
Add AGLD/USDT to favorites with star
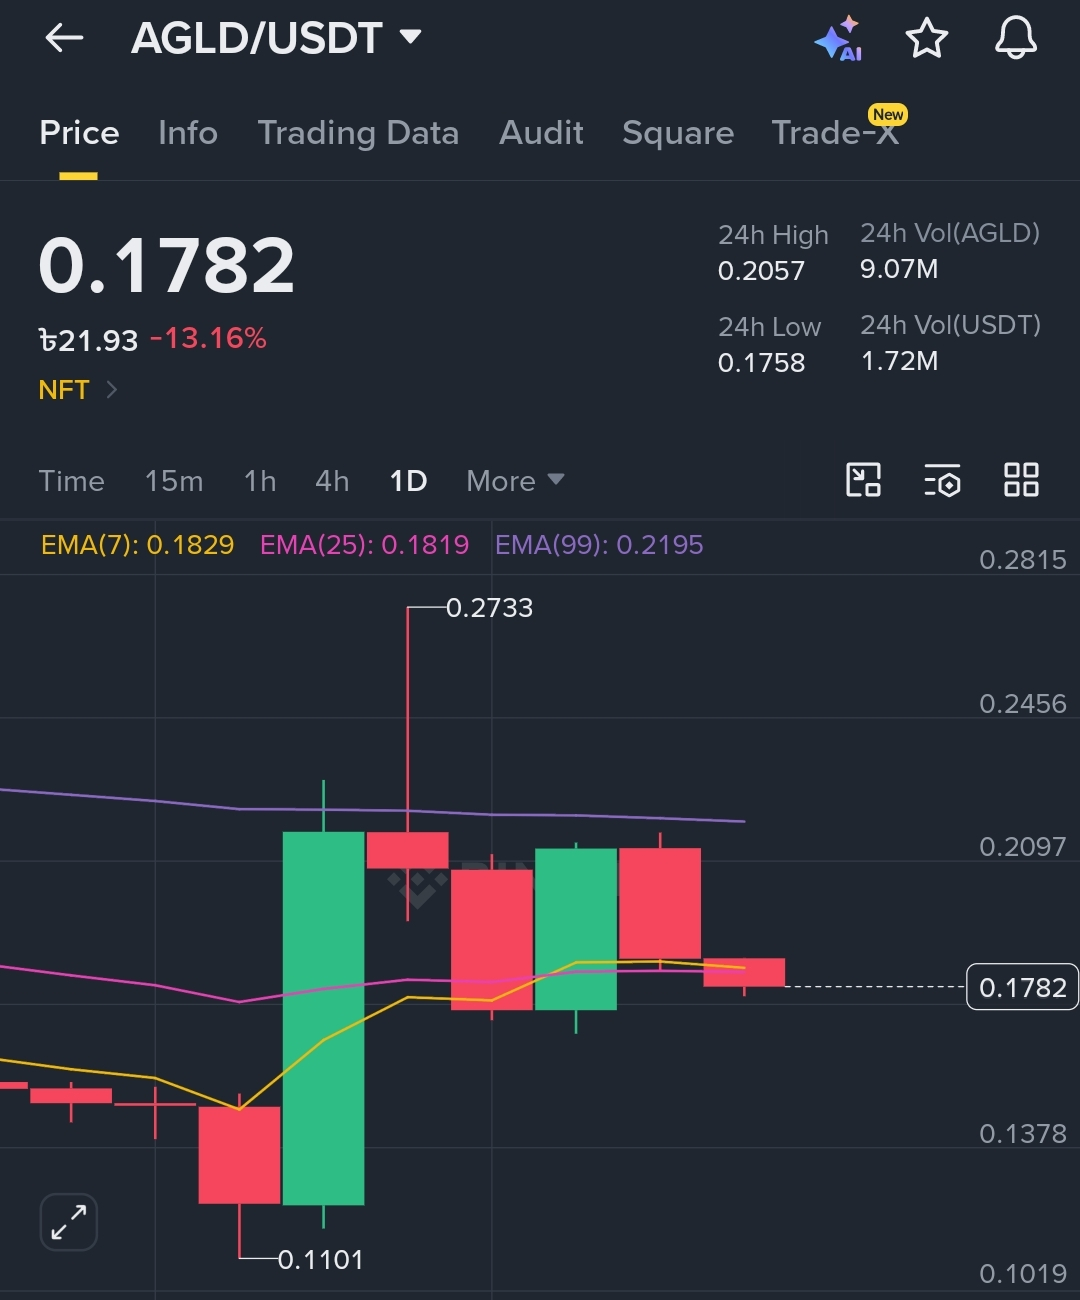[x=926, y=38]
